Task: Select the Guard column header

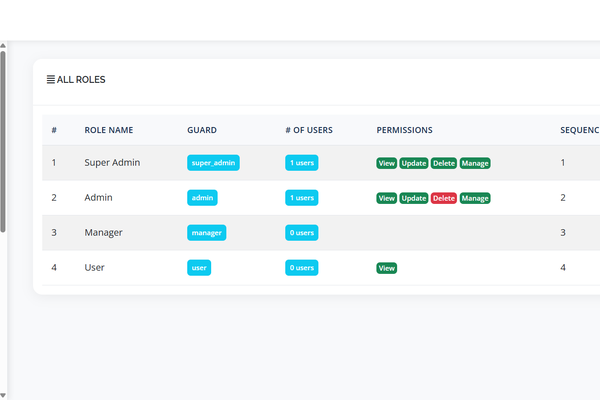Action: coord(202,130)
